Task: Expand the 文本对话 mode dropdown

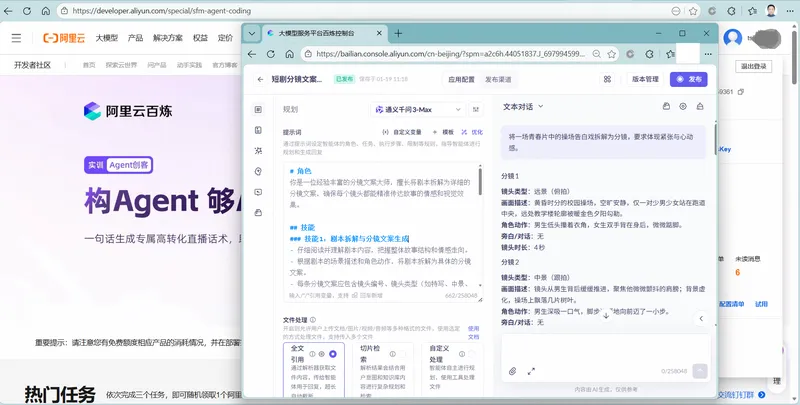Action: (523, 107)
